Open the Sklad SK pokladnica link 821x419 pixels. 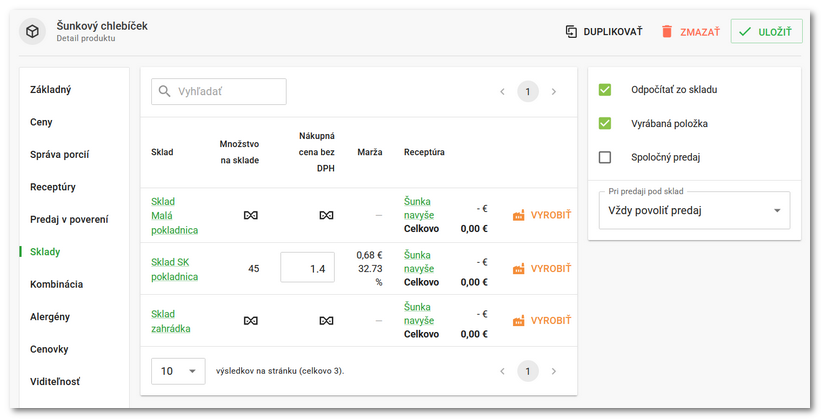[x=174, y=269]
